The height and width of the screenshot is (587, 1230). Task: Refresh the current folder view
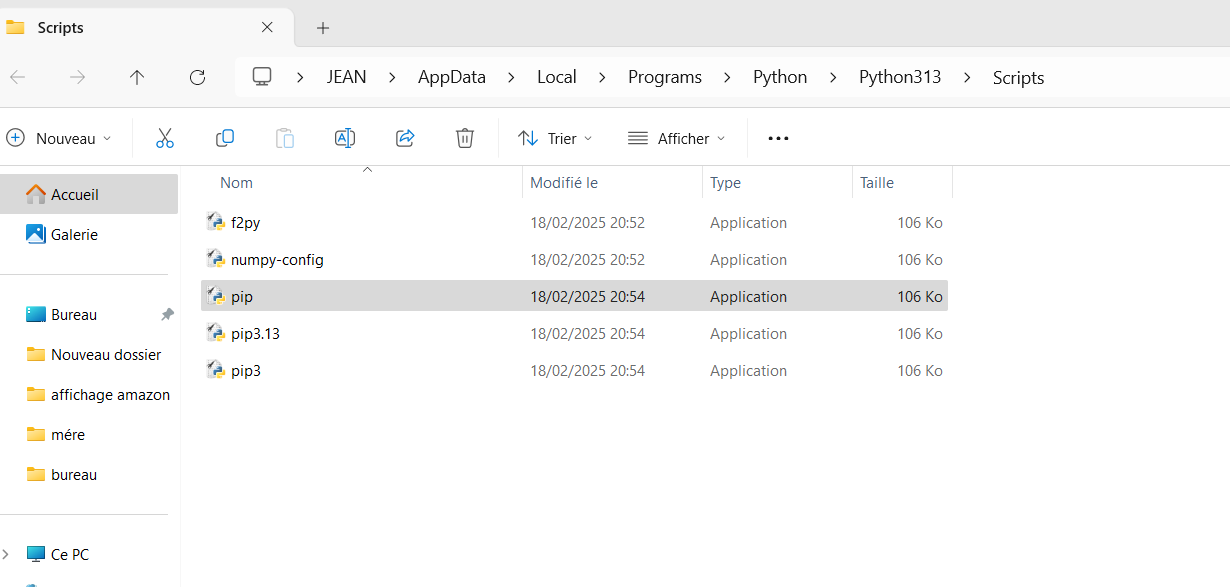197,77
